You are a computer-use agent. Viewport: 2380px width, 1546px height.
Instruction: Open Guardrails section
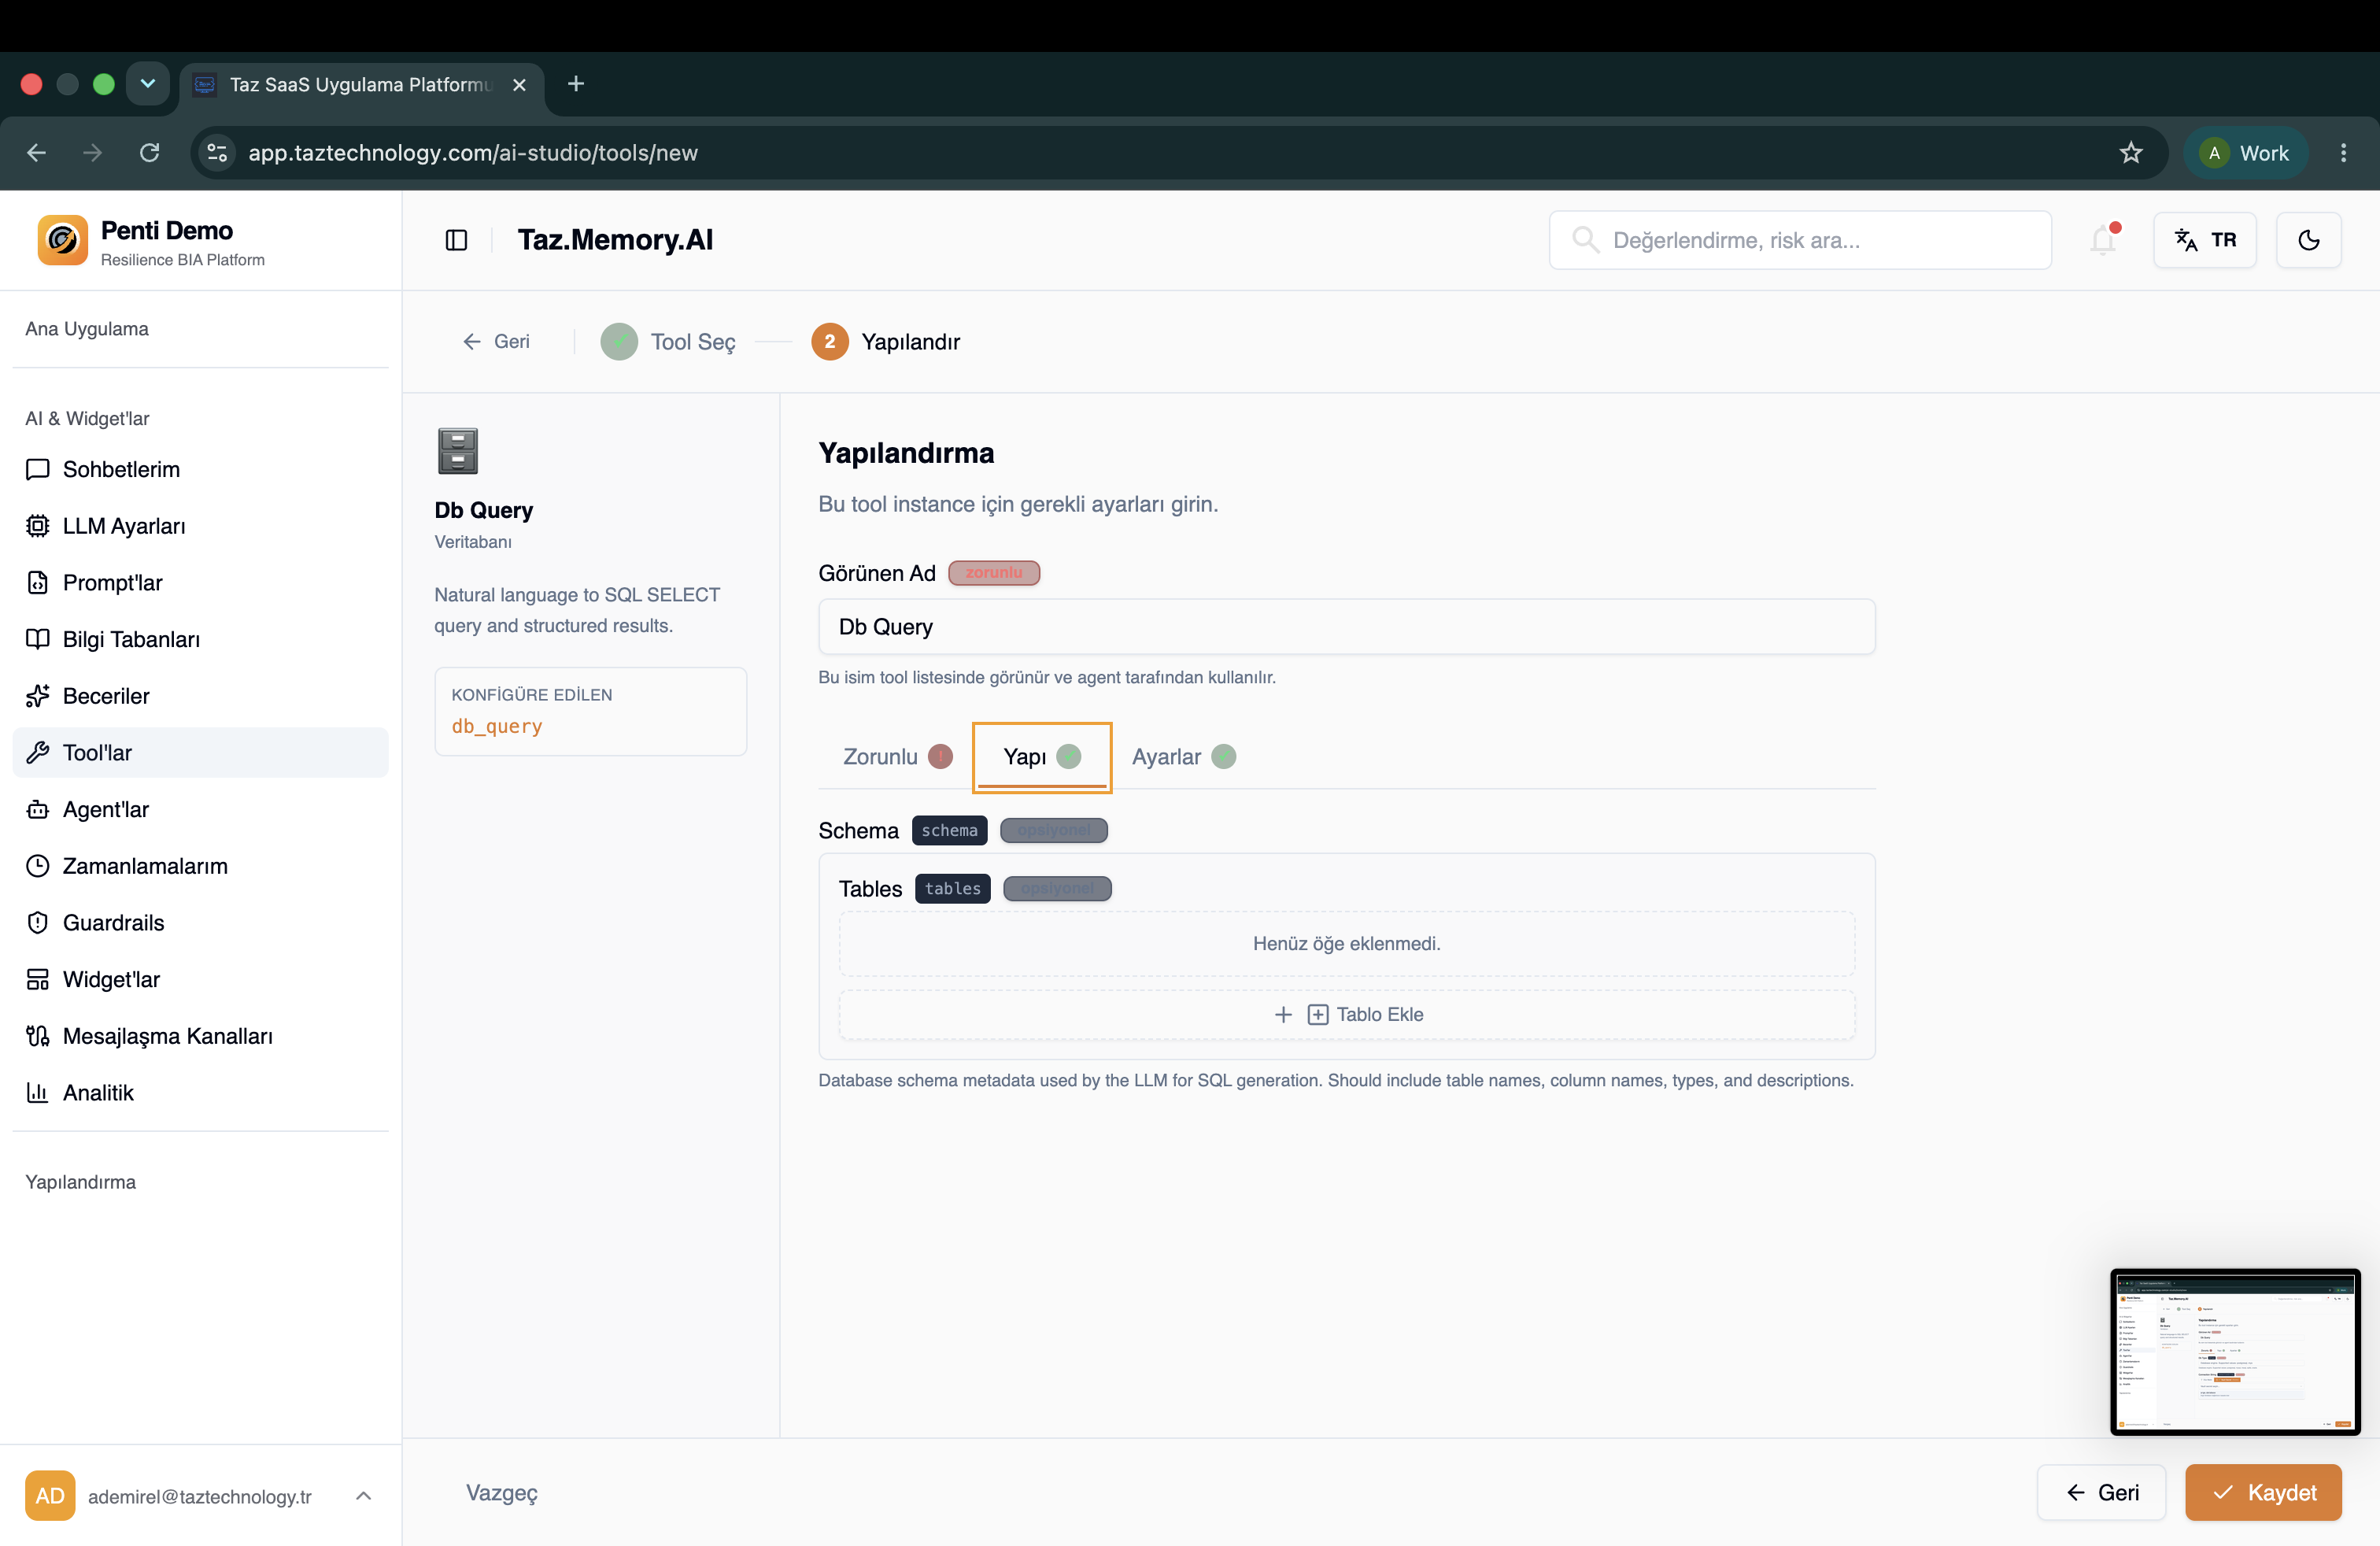tap(200, 922)
